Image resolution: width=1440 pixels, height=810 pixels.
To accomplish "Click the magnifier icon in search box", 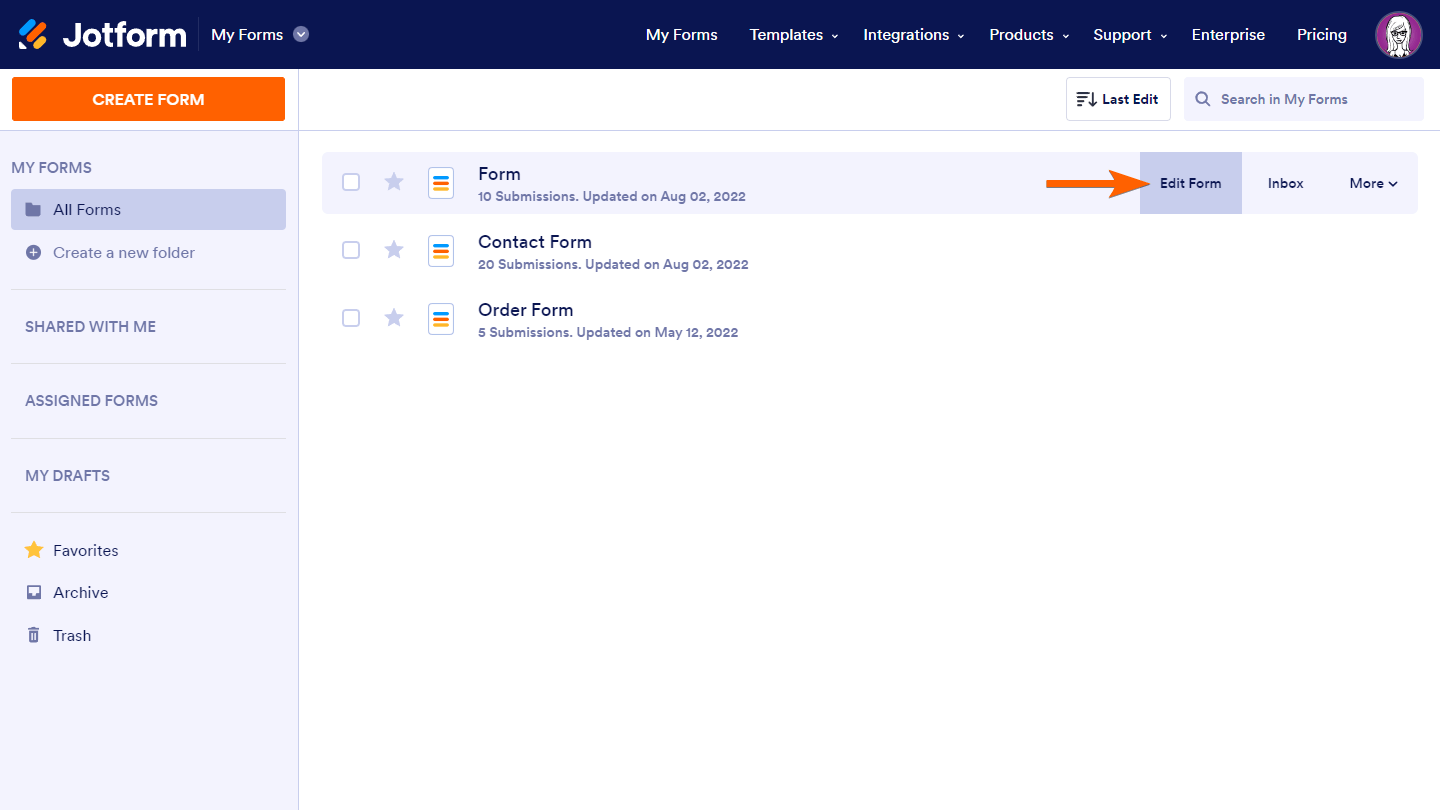I will tap(1203, 99).
